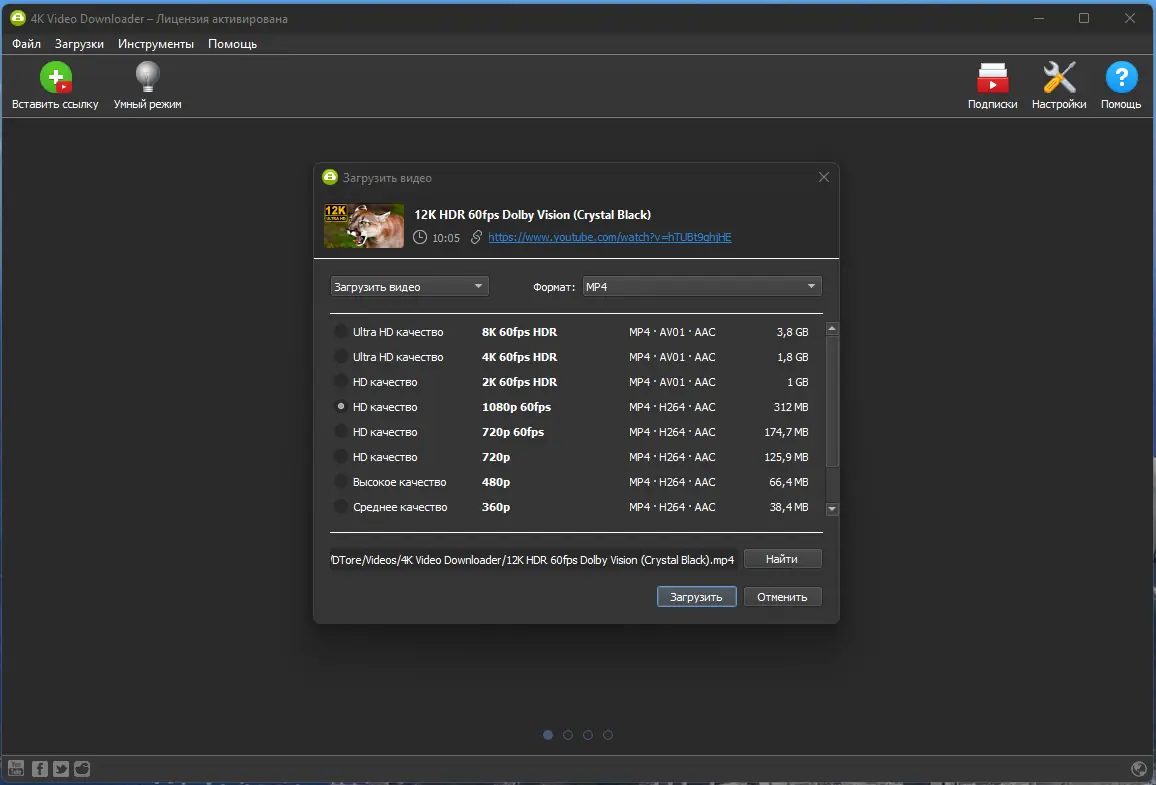1156x785 pixels.
Task: Minimize the 4K Video Downloader window
Action: point(1039,18)
